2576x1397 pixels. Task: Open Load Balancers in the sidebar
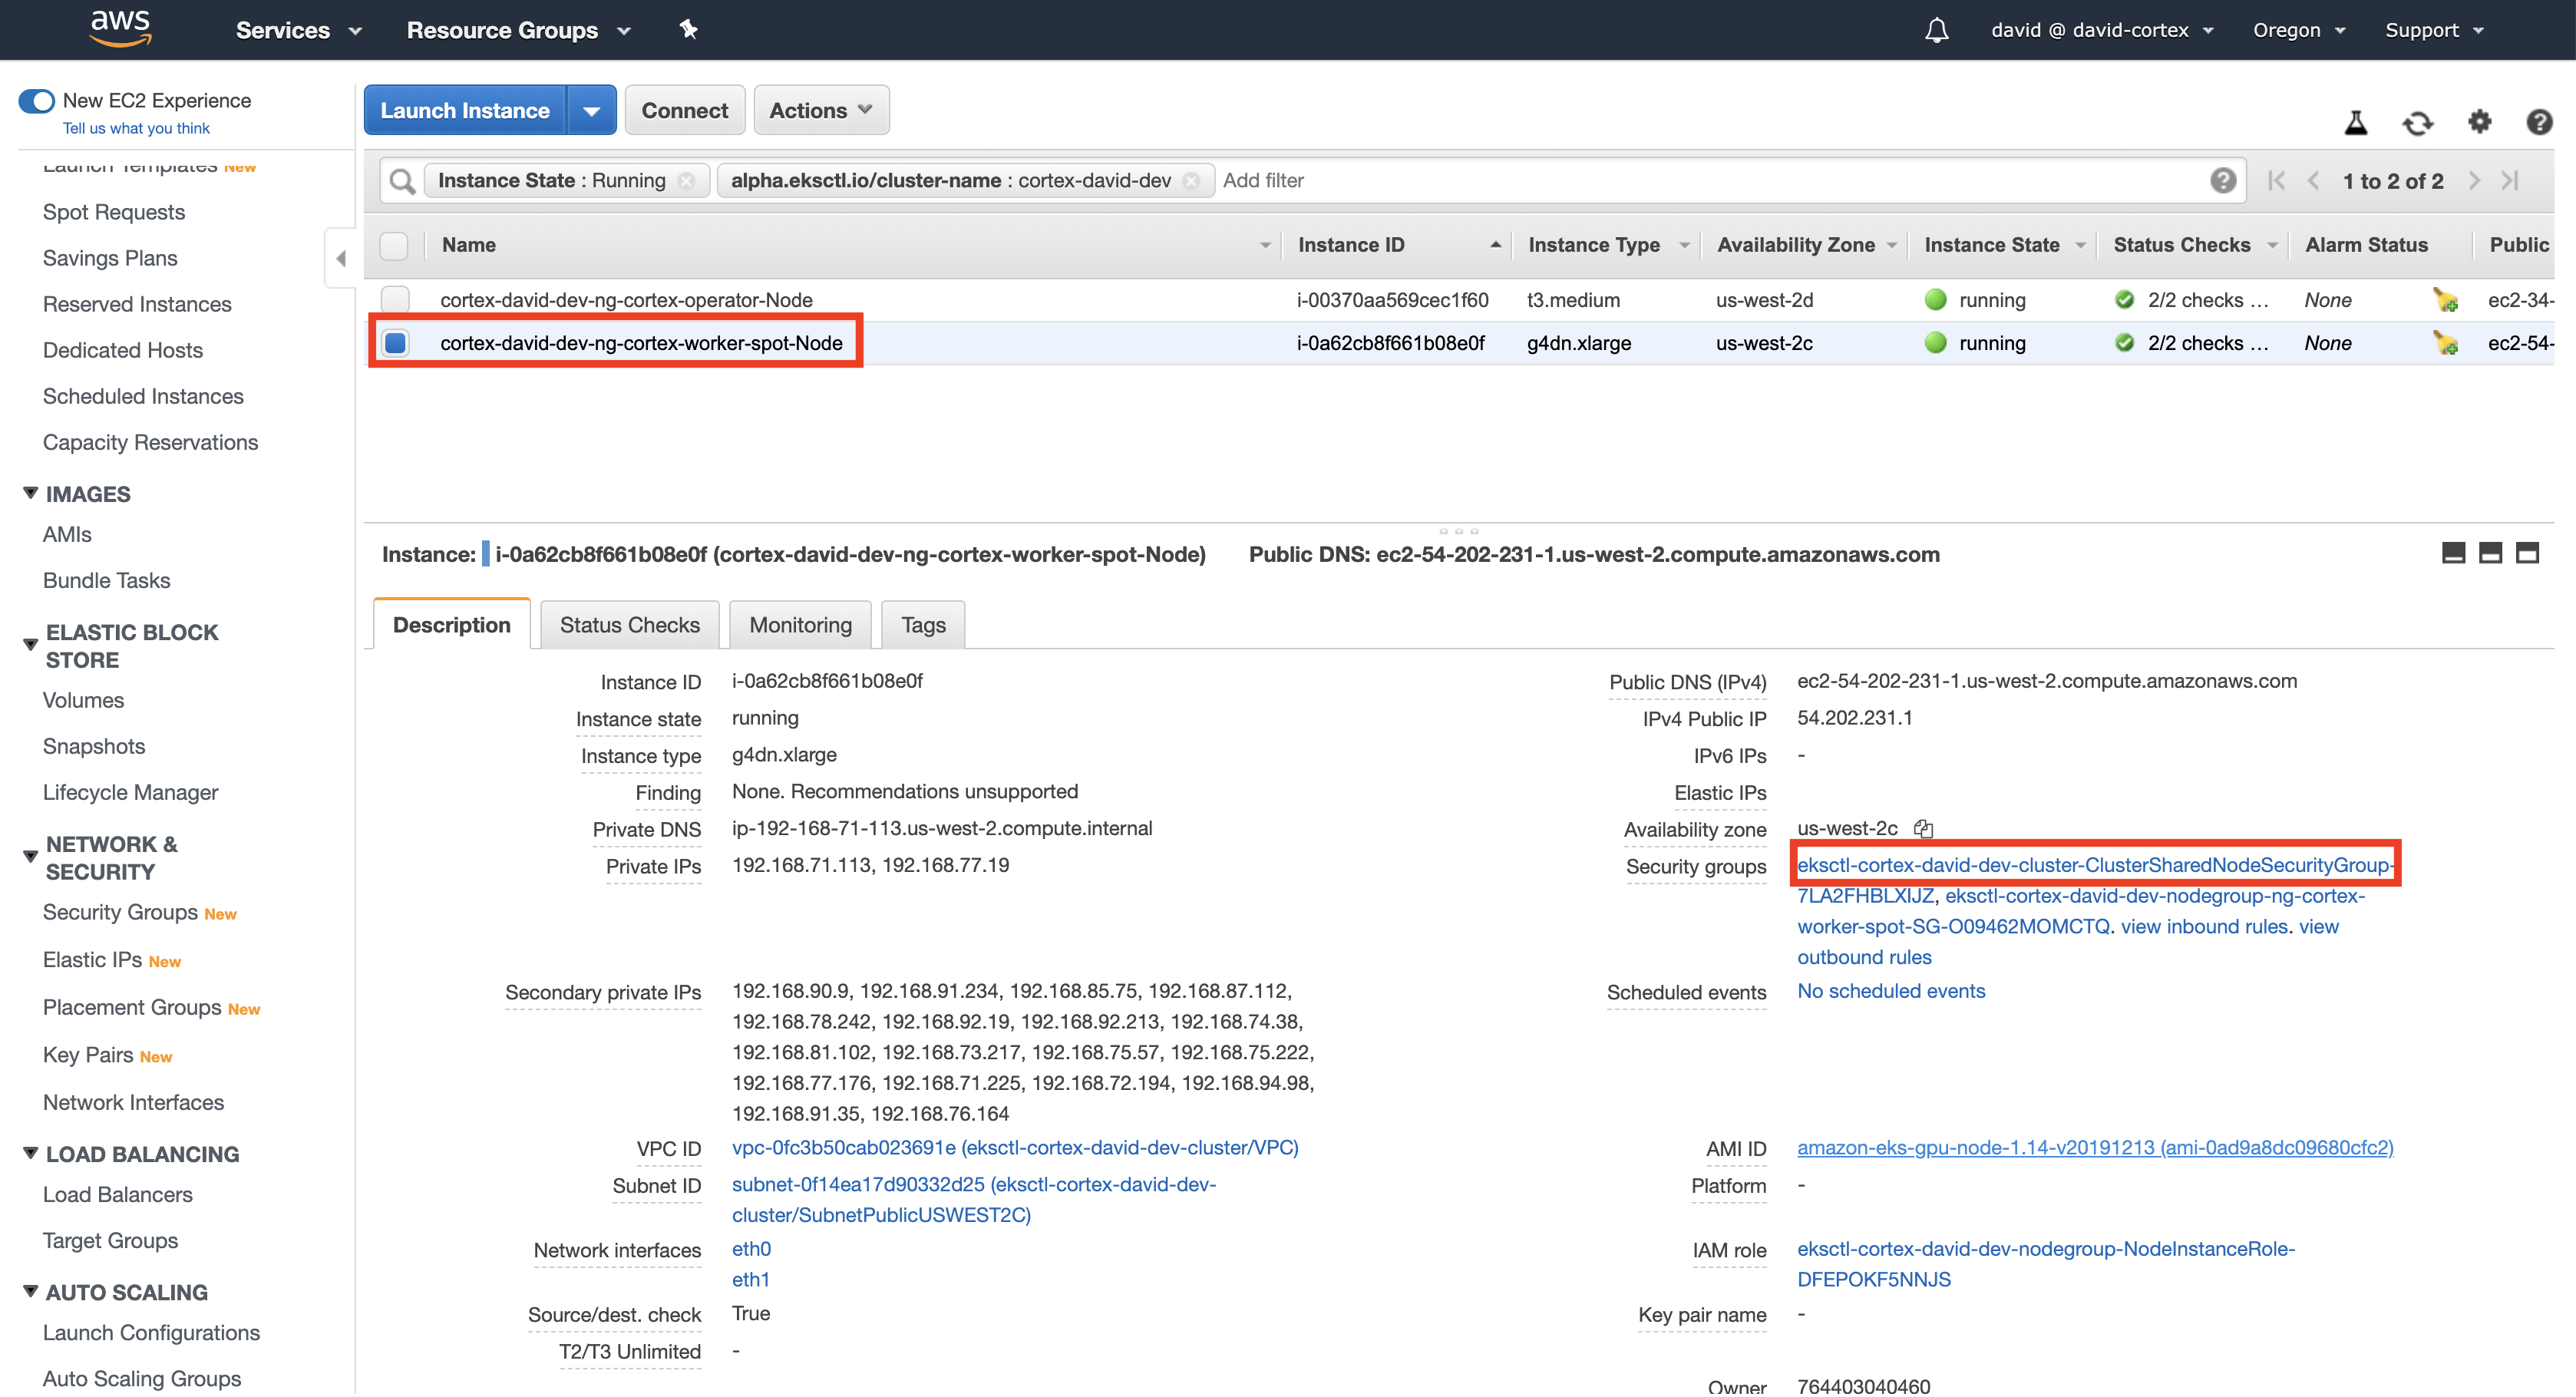click(117, 1194)
